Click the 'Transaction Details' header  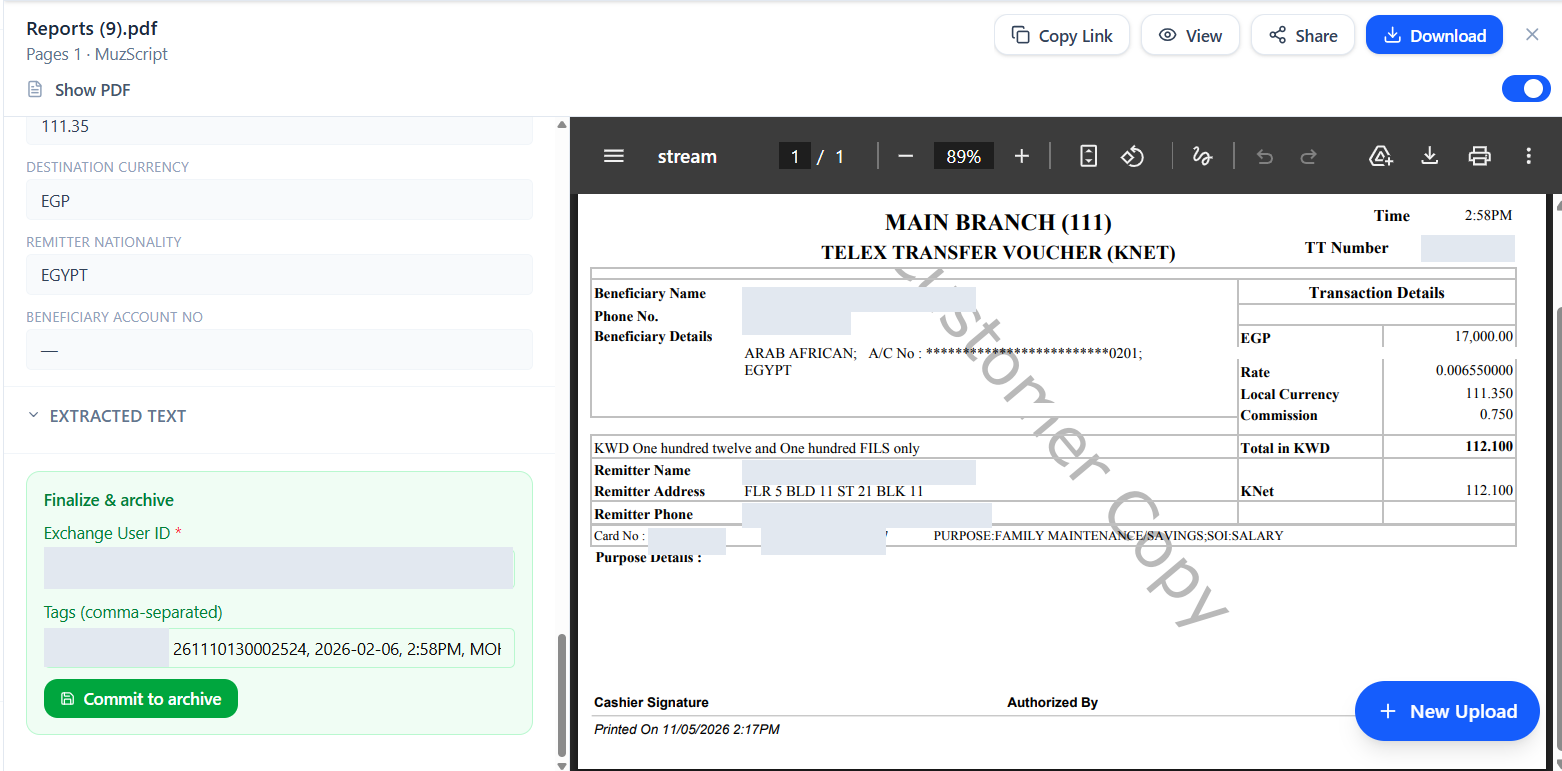point(1377,293)
